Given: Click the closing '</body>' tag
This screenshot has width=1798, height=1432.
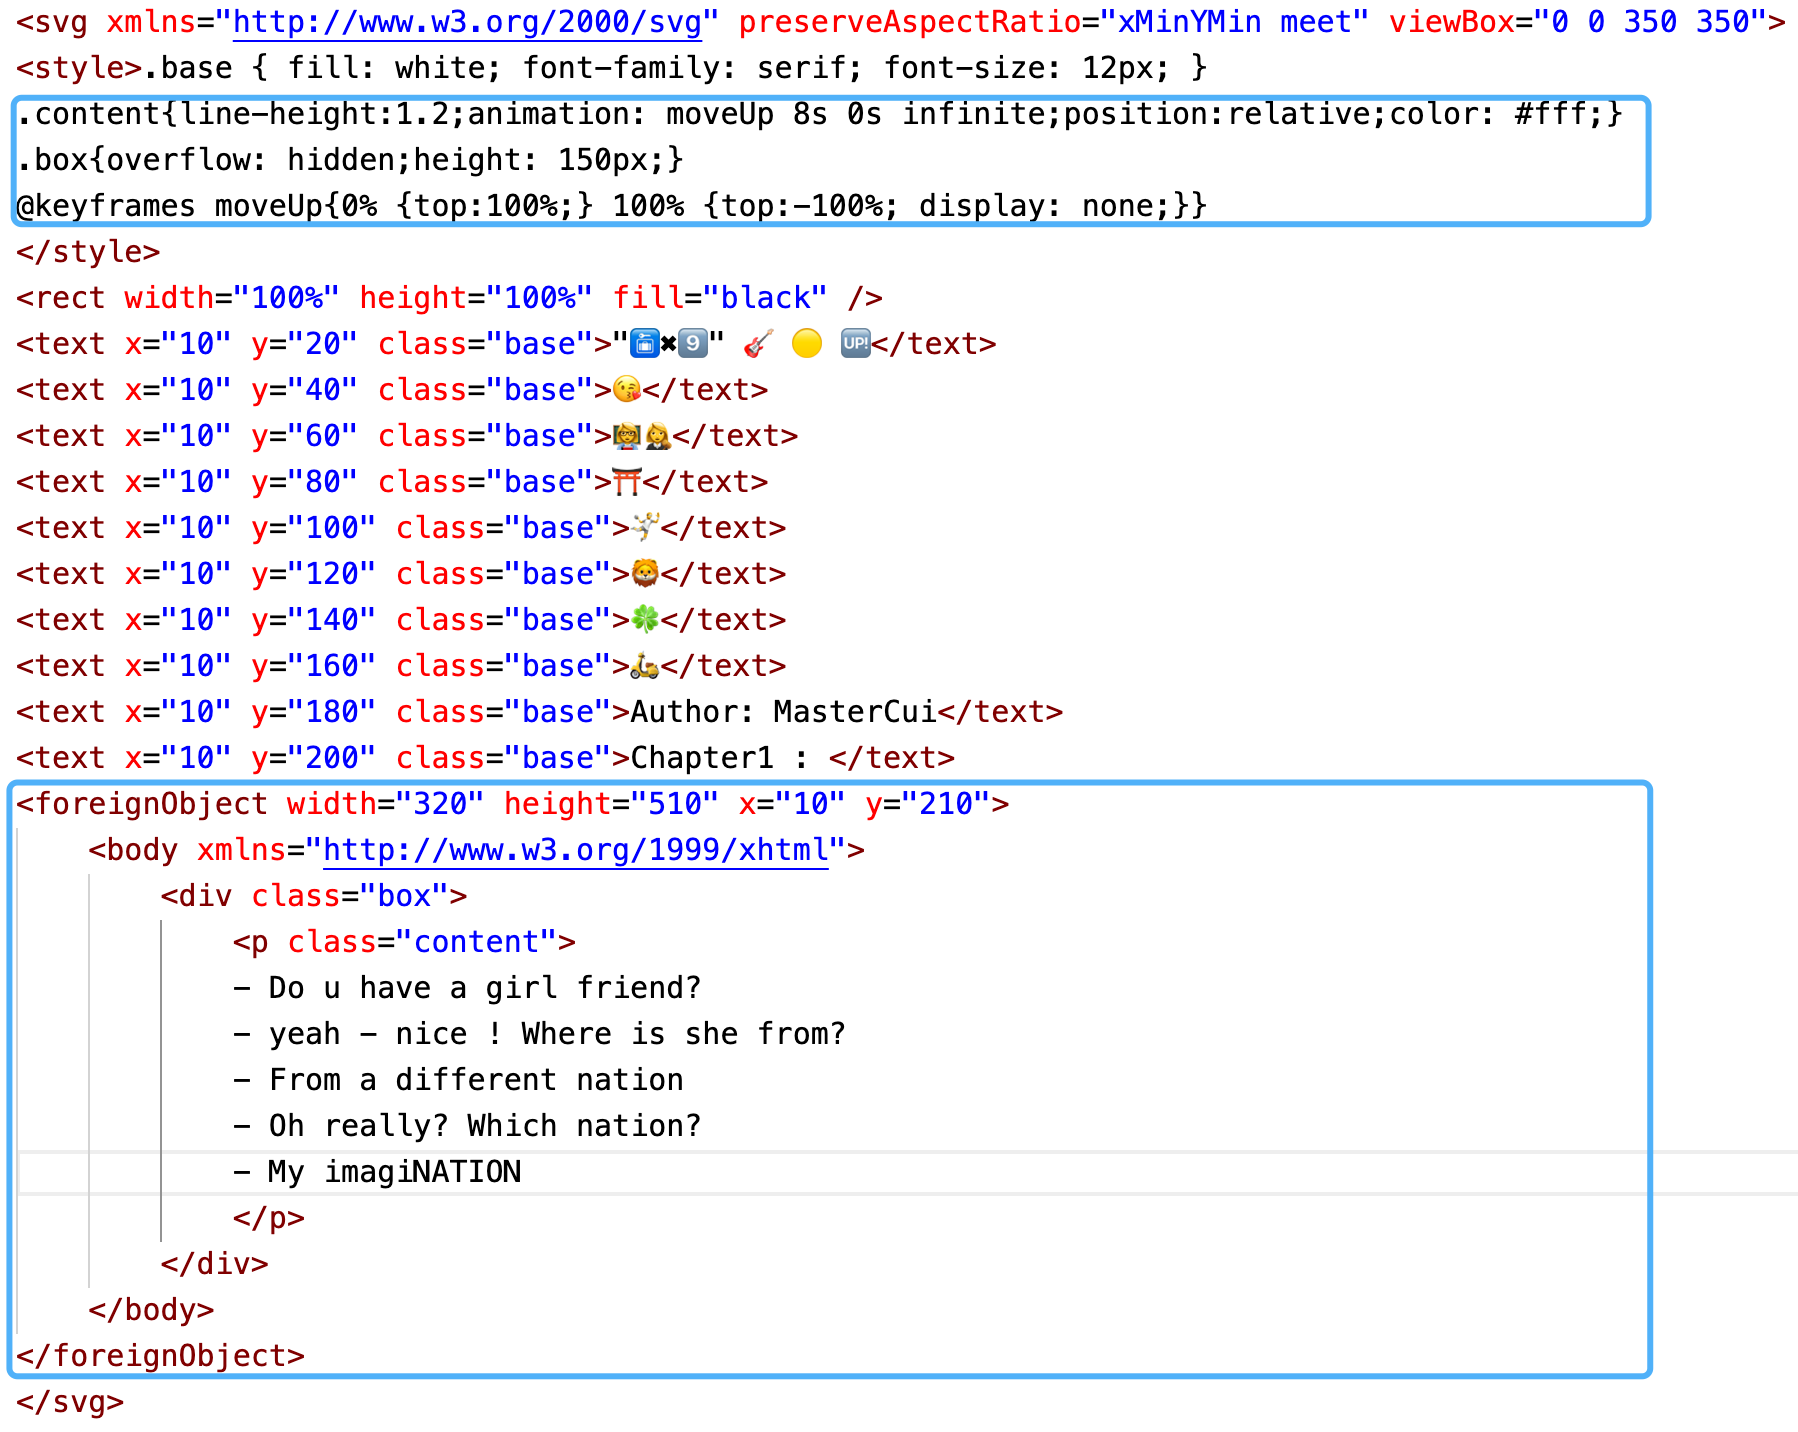Looking at the screenshot, I should [151, 1310].
